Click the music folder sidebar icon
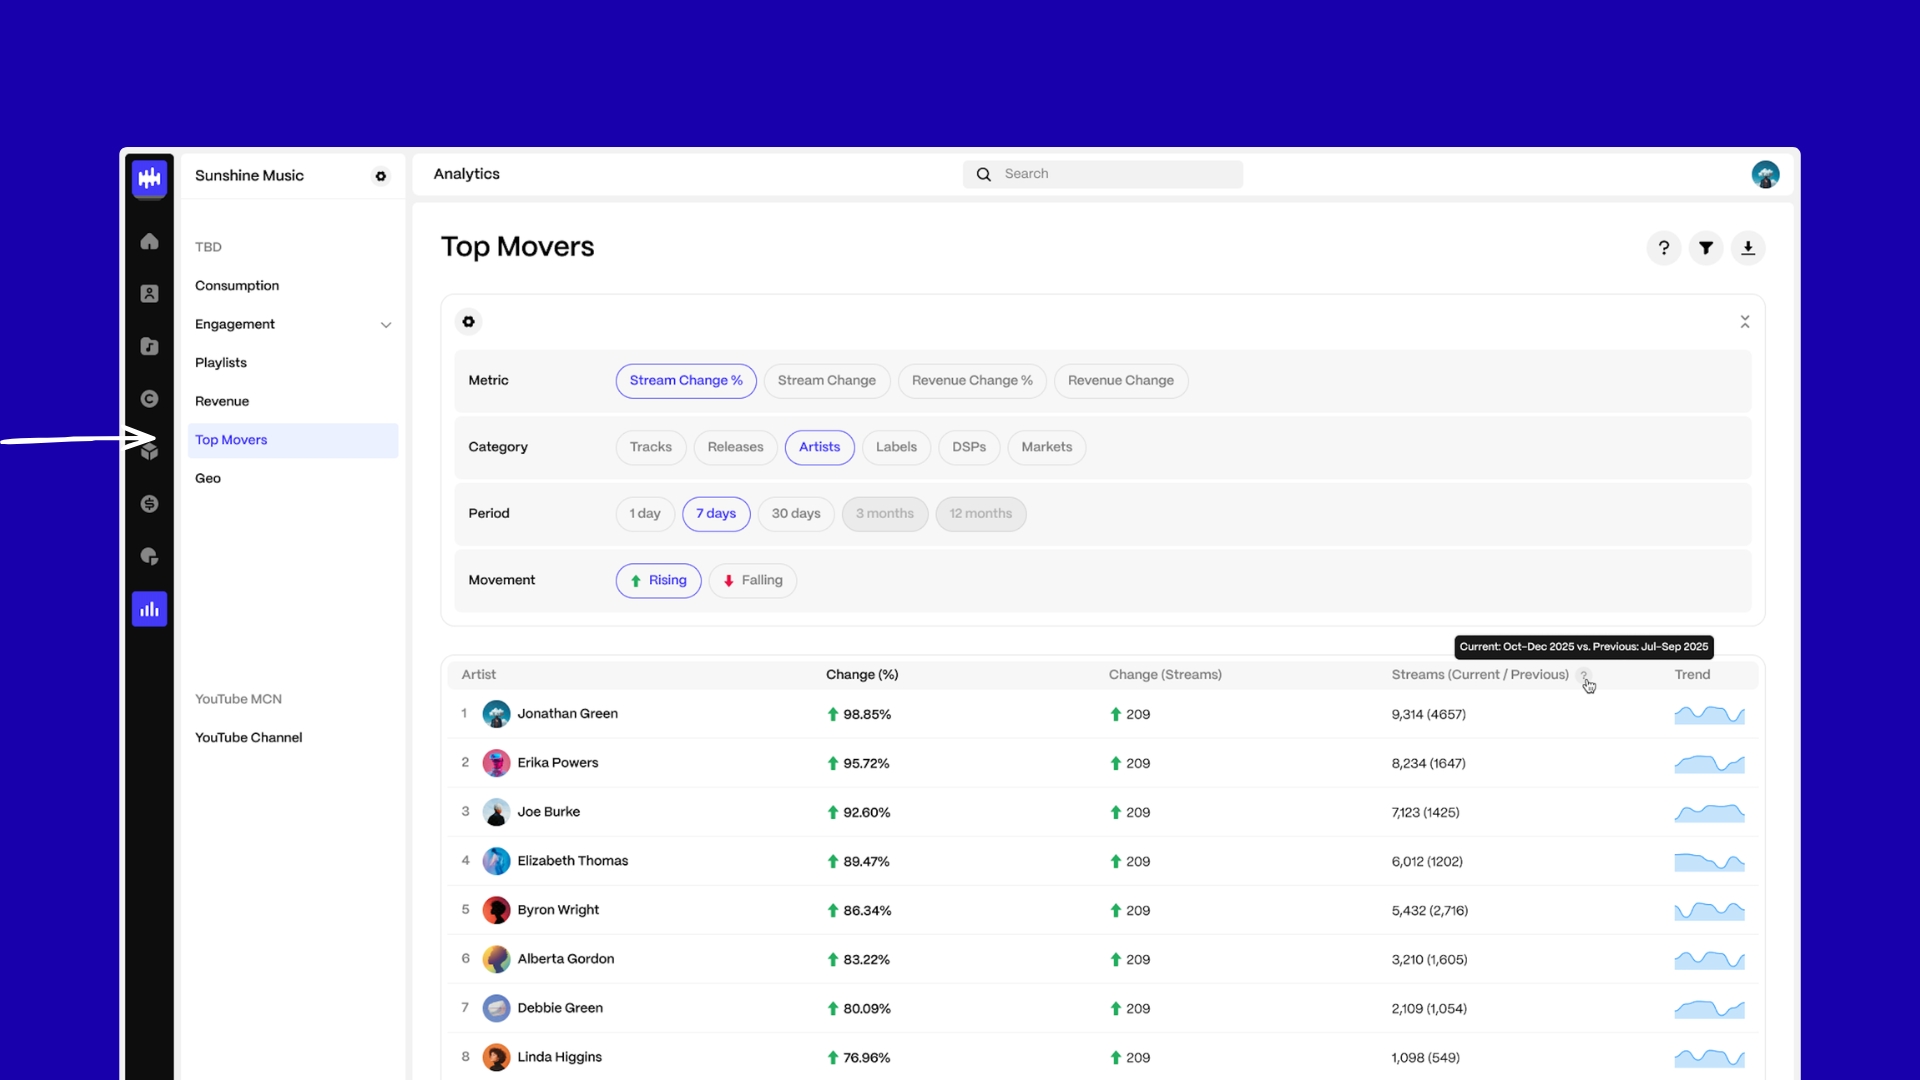 point(149,346)
